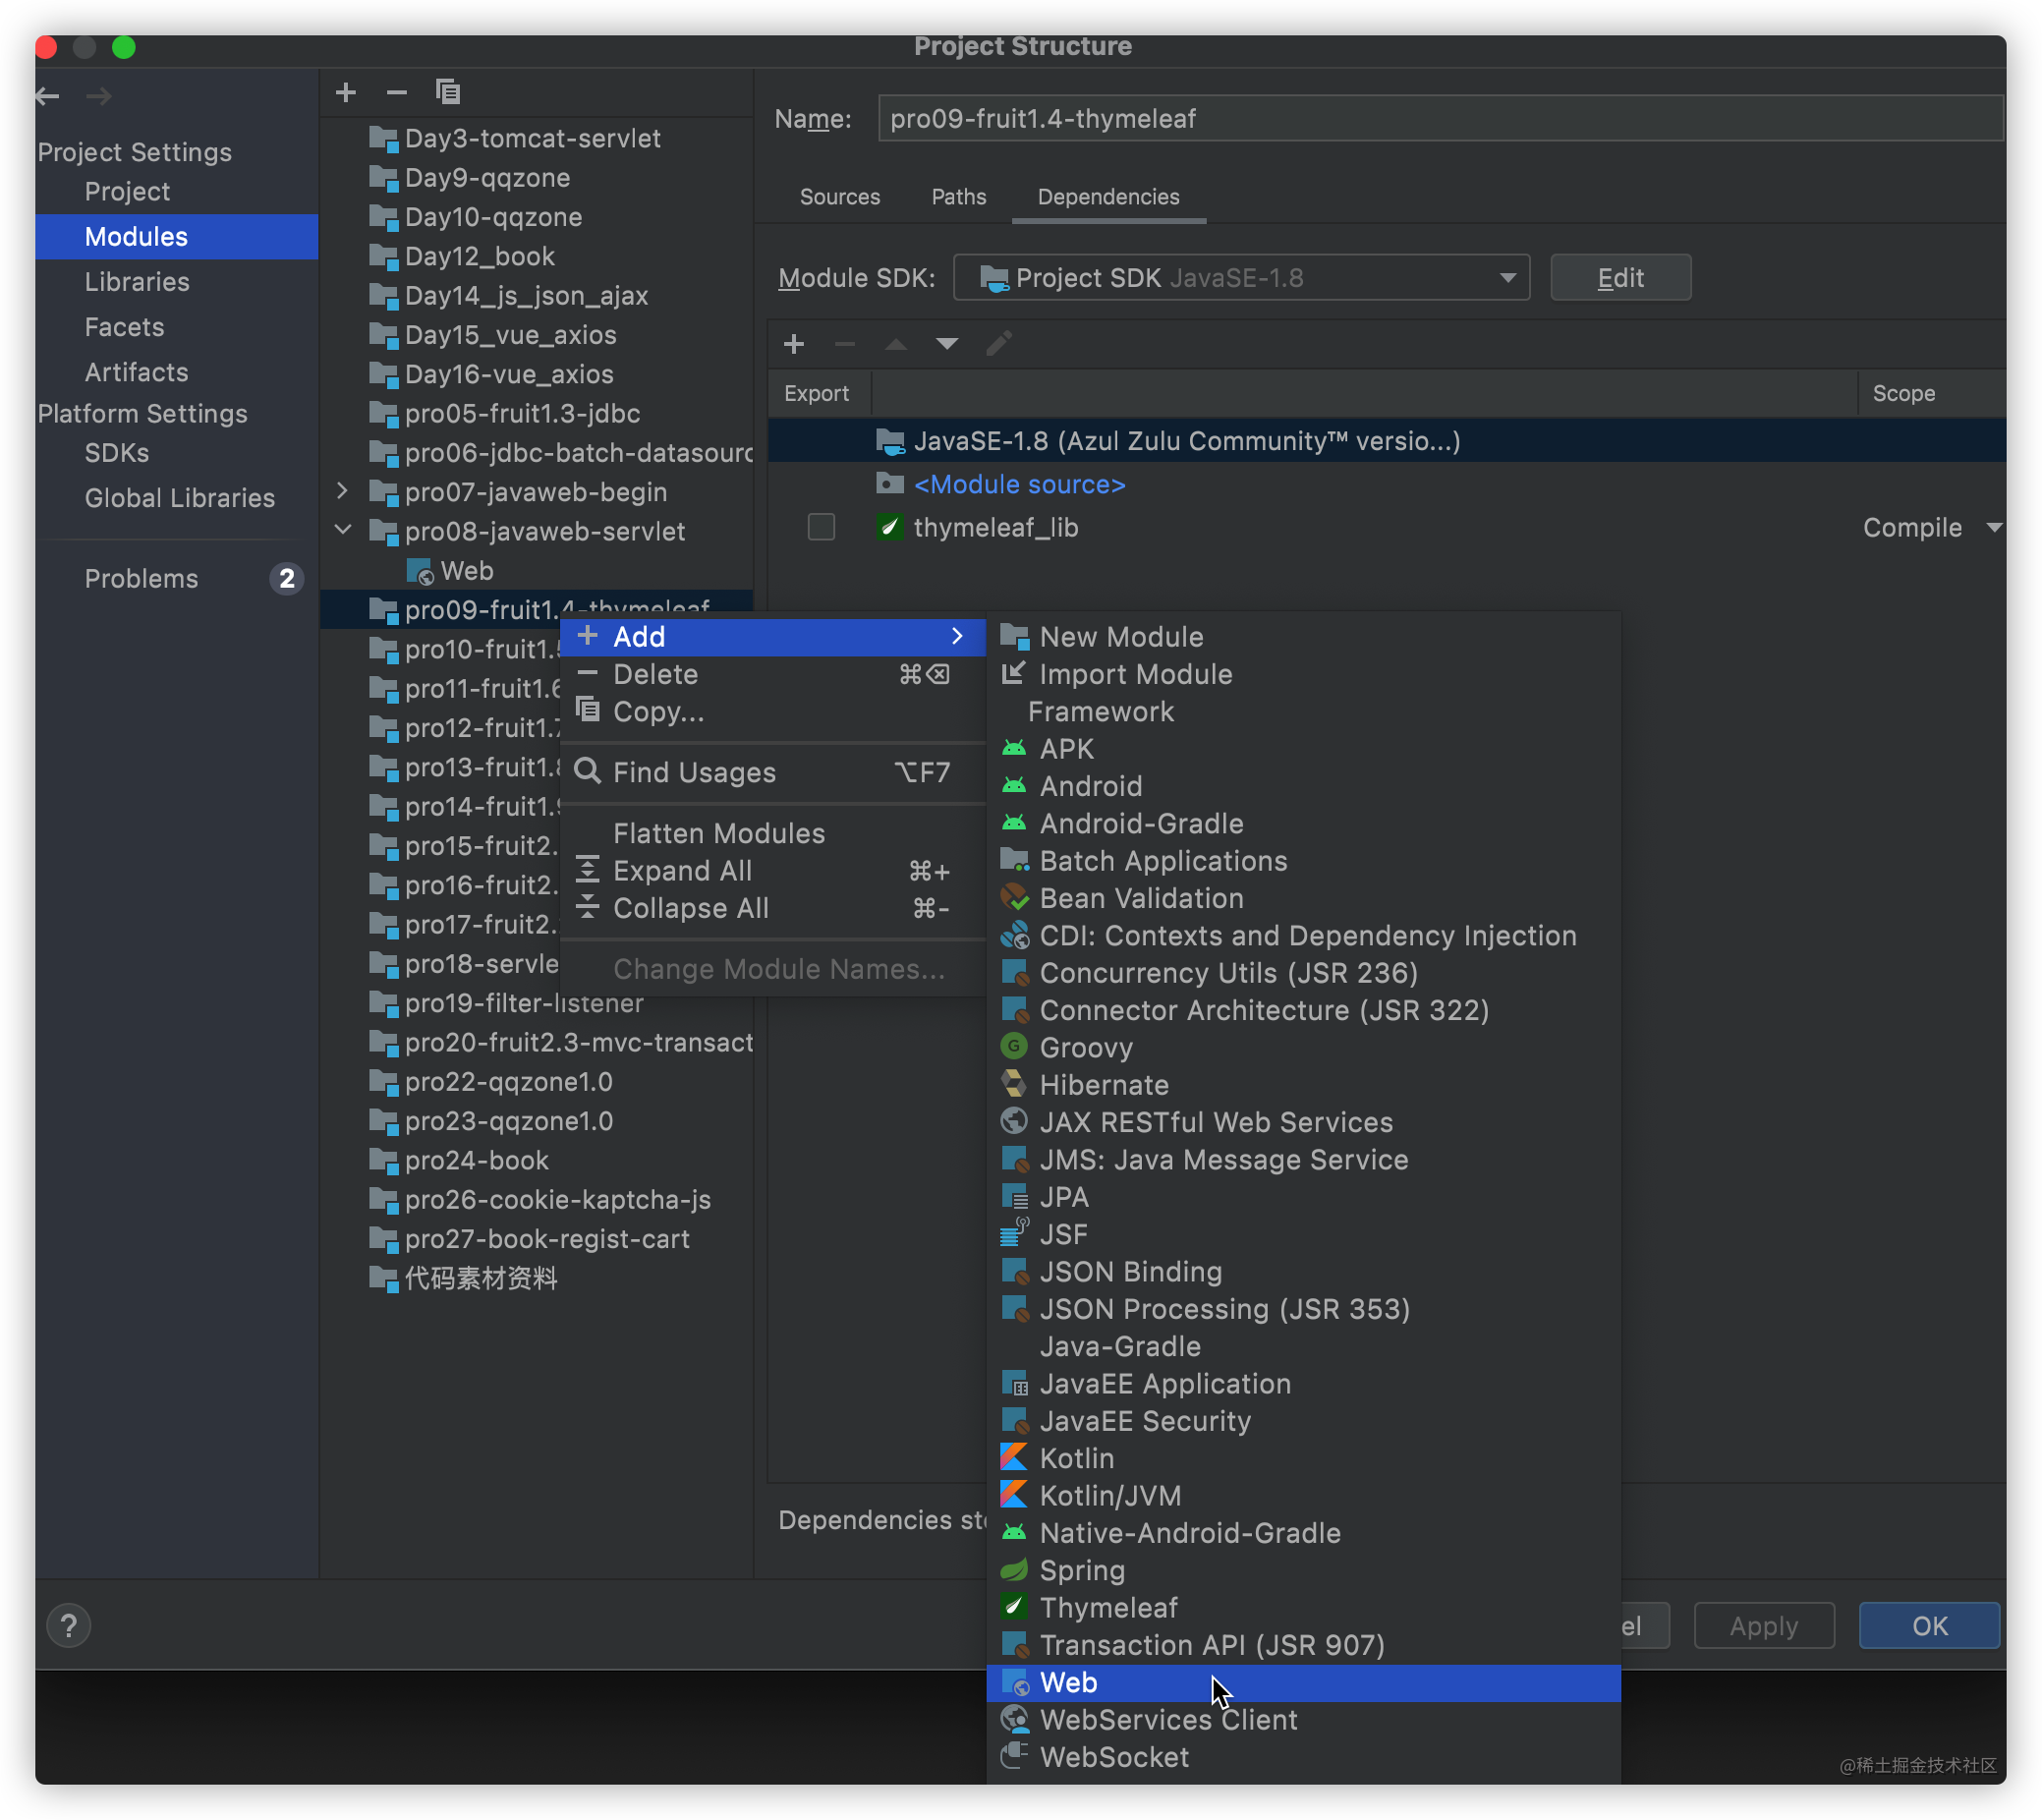Collapse the pro08-javaweb-servlet module

point(343,530)
